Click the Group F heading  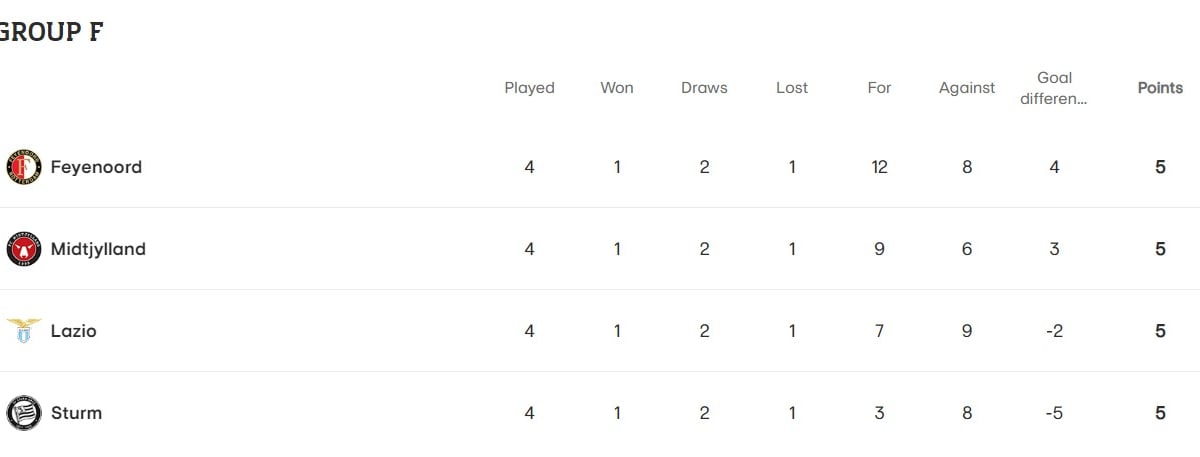pyautogui.click(x=52, y=32)
